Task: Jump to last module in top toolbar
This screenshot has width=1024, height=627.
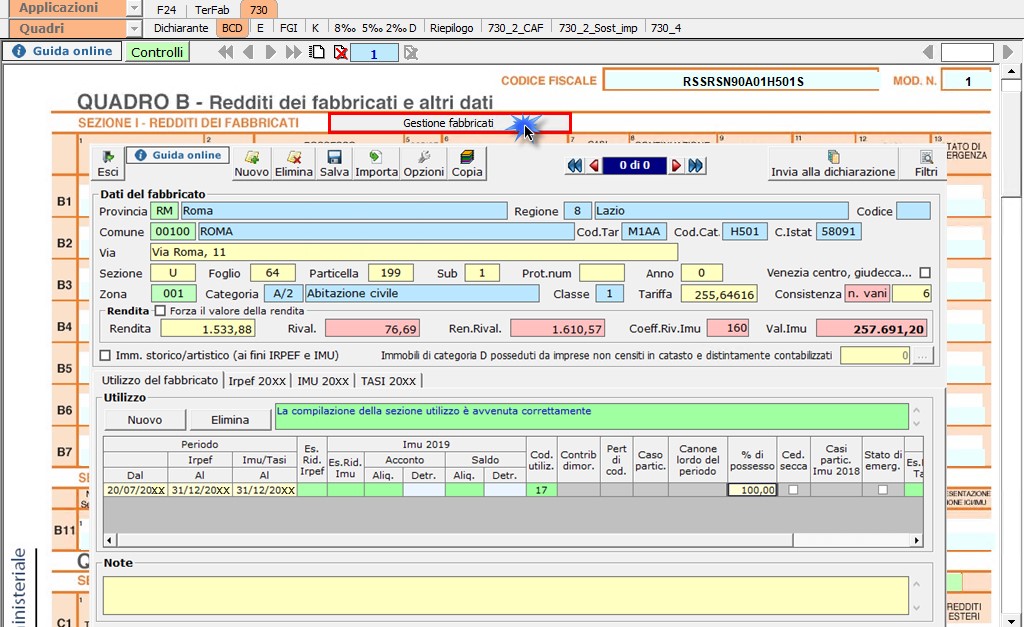Action: (293, 52)
